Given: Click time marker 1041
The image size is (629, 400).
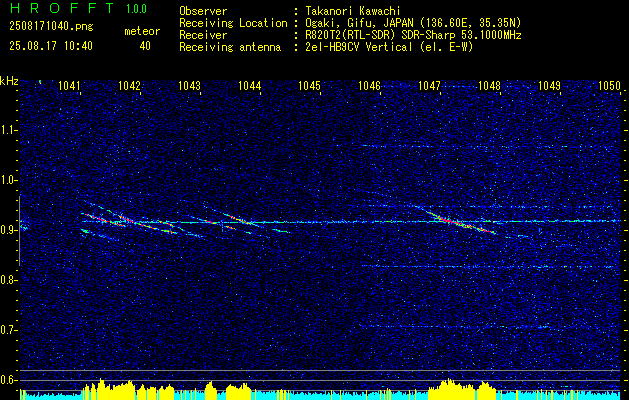Looking at the screenshot, I should tap(70, 85).
